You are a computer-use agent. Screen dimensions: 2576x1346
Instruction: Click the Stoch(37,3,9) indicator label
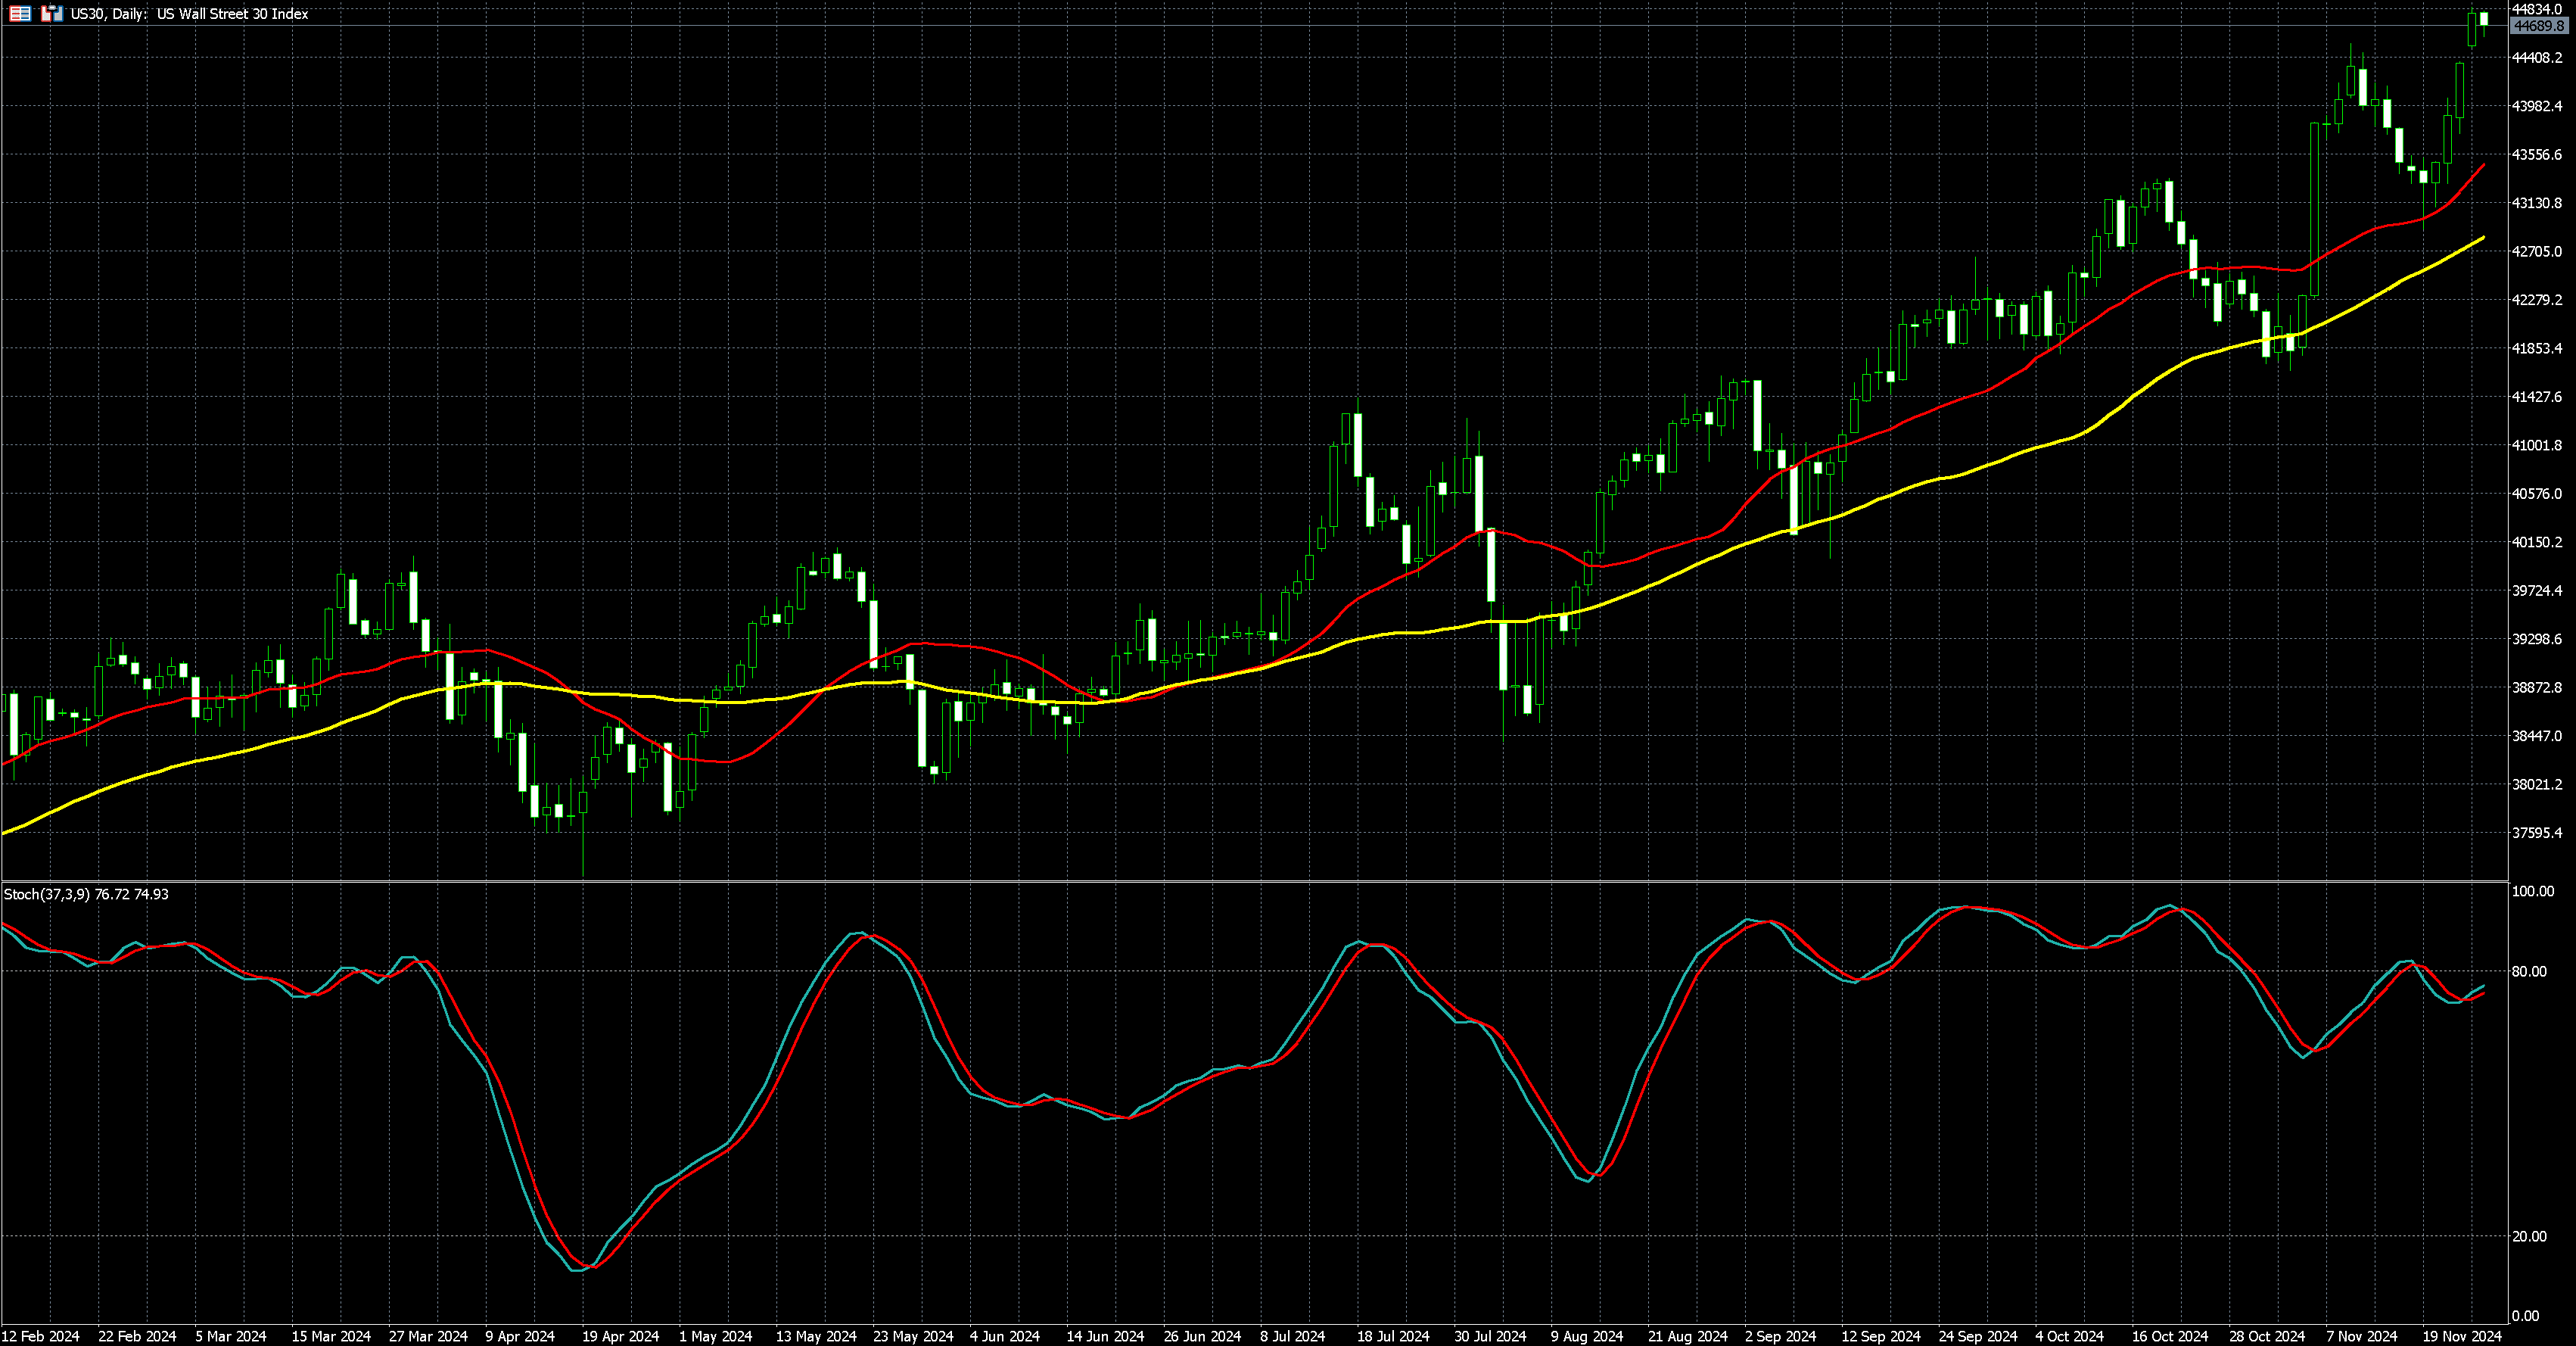pyautogui.click(x=46, y=894)
